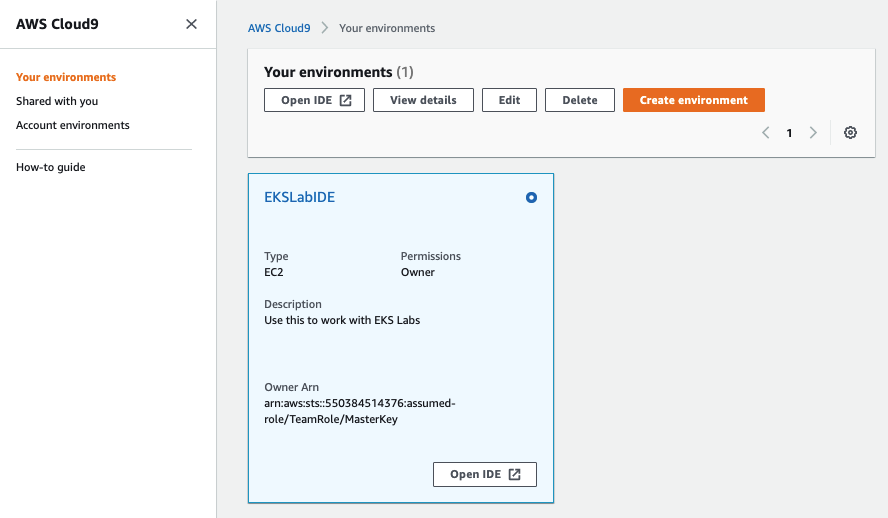Click page number 1 in pagination
The height and width of the screenshot is (518, 888).
(x=789, y=133)
